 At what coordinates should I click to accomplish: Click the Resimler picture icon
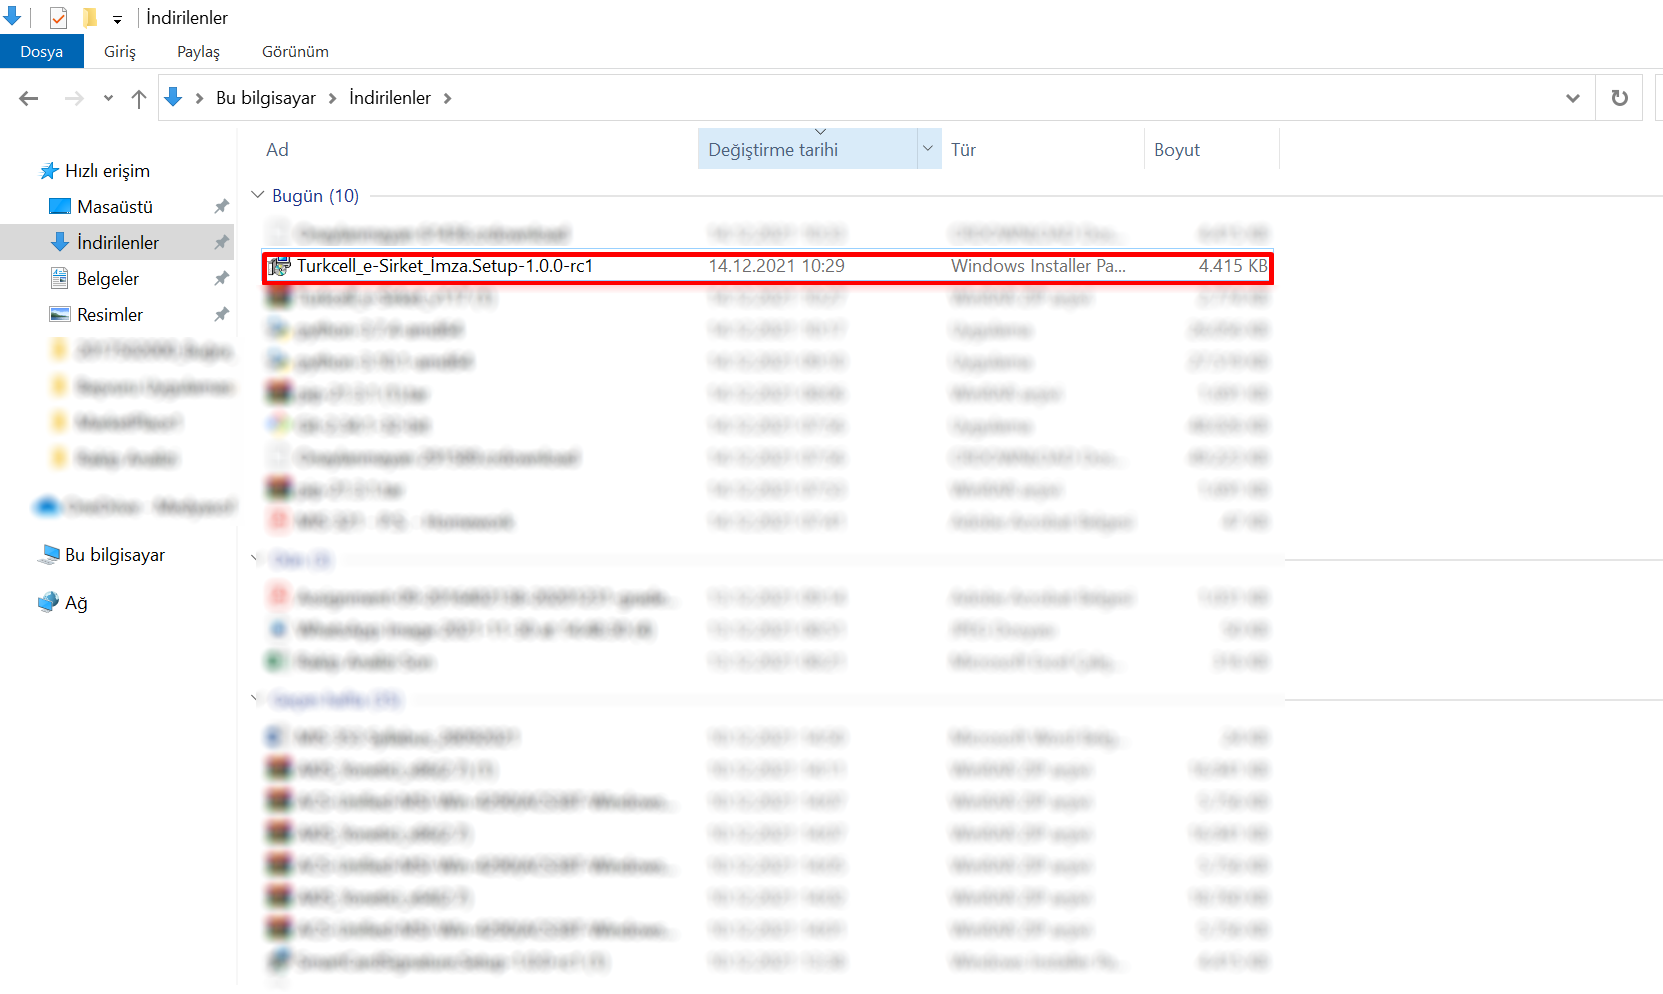[x=60, y=314]
